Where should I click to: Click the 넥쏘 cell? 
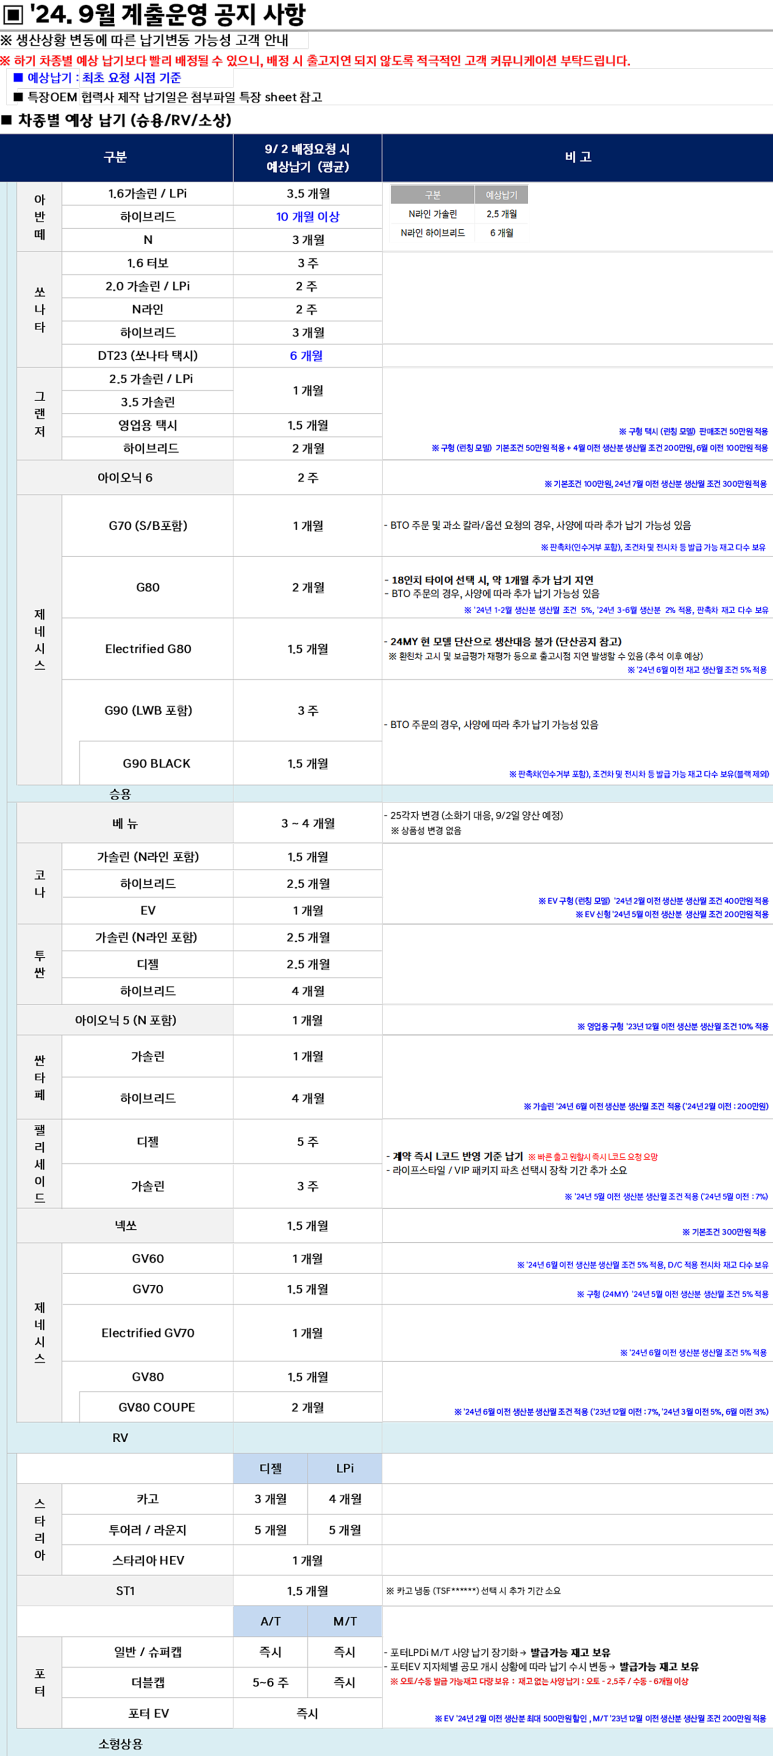click(x=125, y=1226)
